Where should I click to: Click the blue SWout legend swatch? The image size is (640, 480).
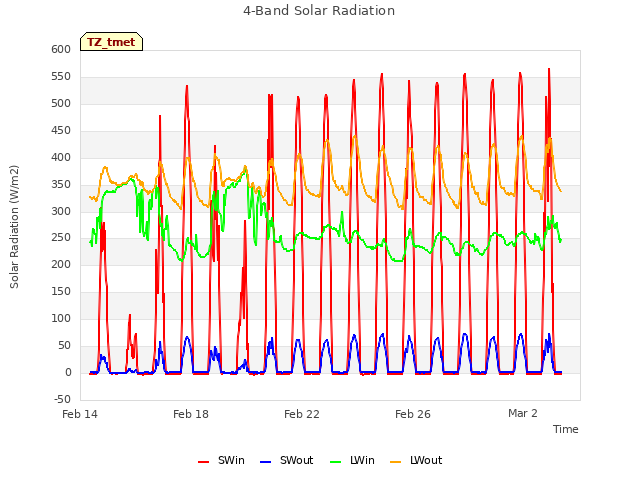click(266, 462)
